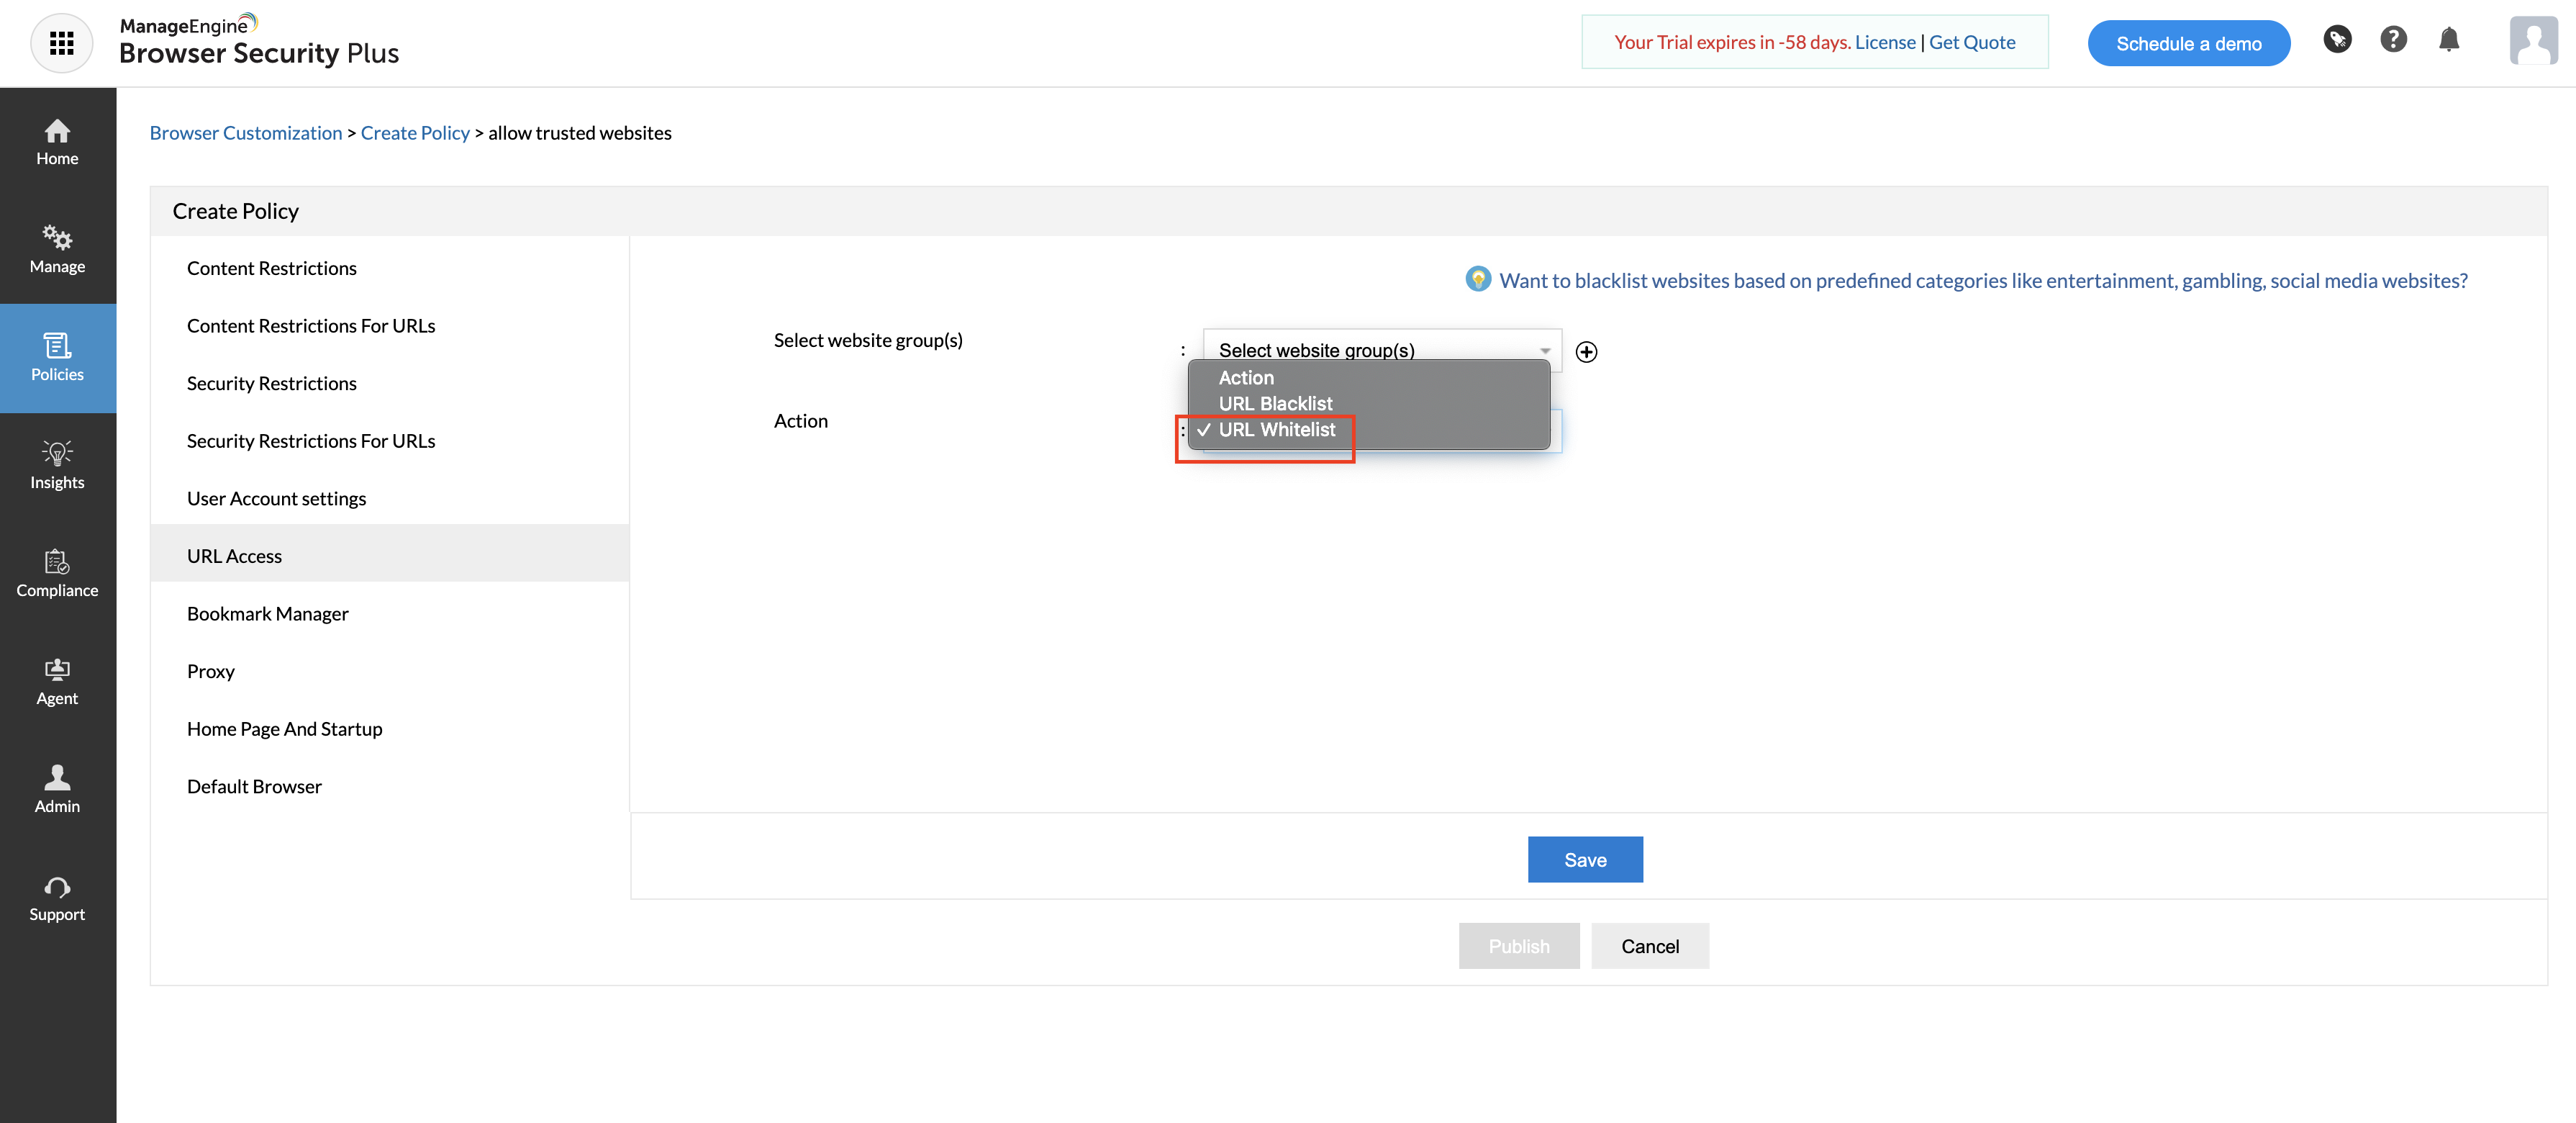The image size is (2576, 1123).
Task: Open Content Restrictions policy section
Action: (x=271, y=268)
